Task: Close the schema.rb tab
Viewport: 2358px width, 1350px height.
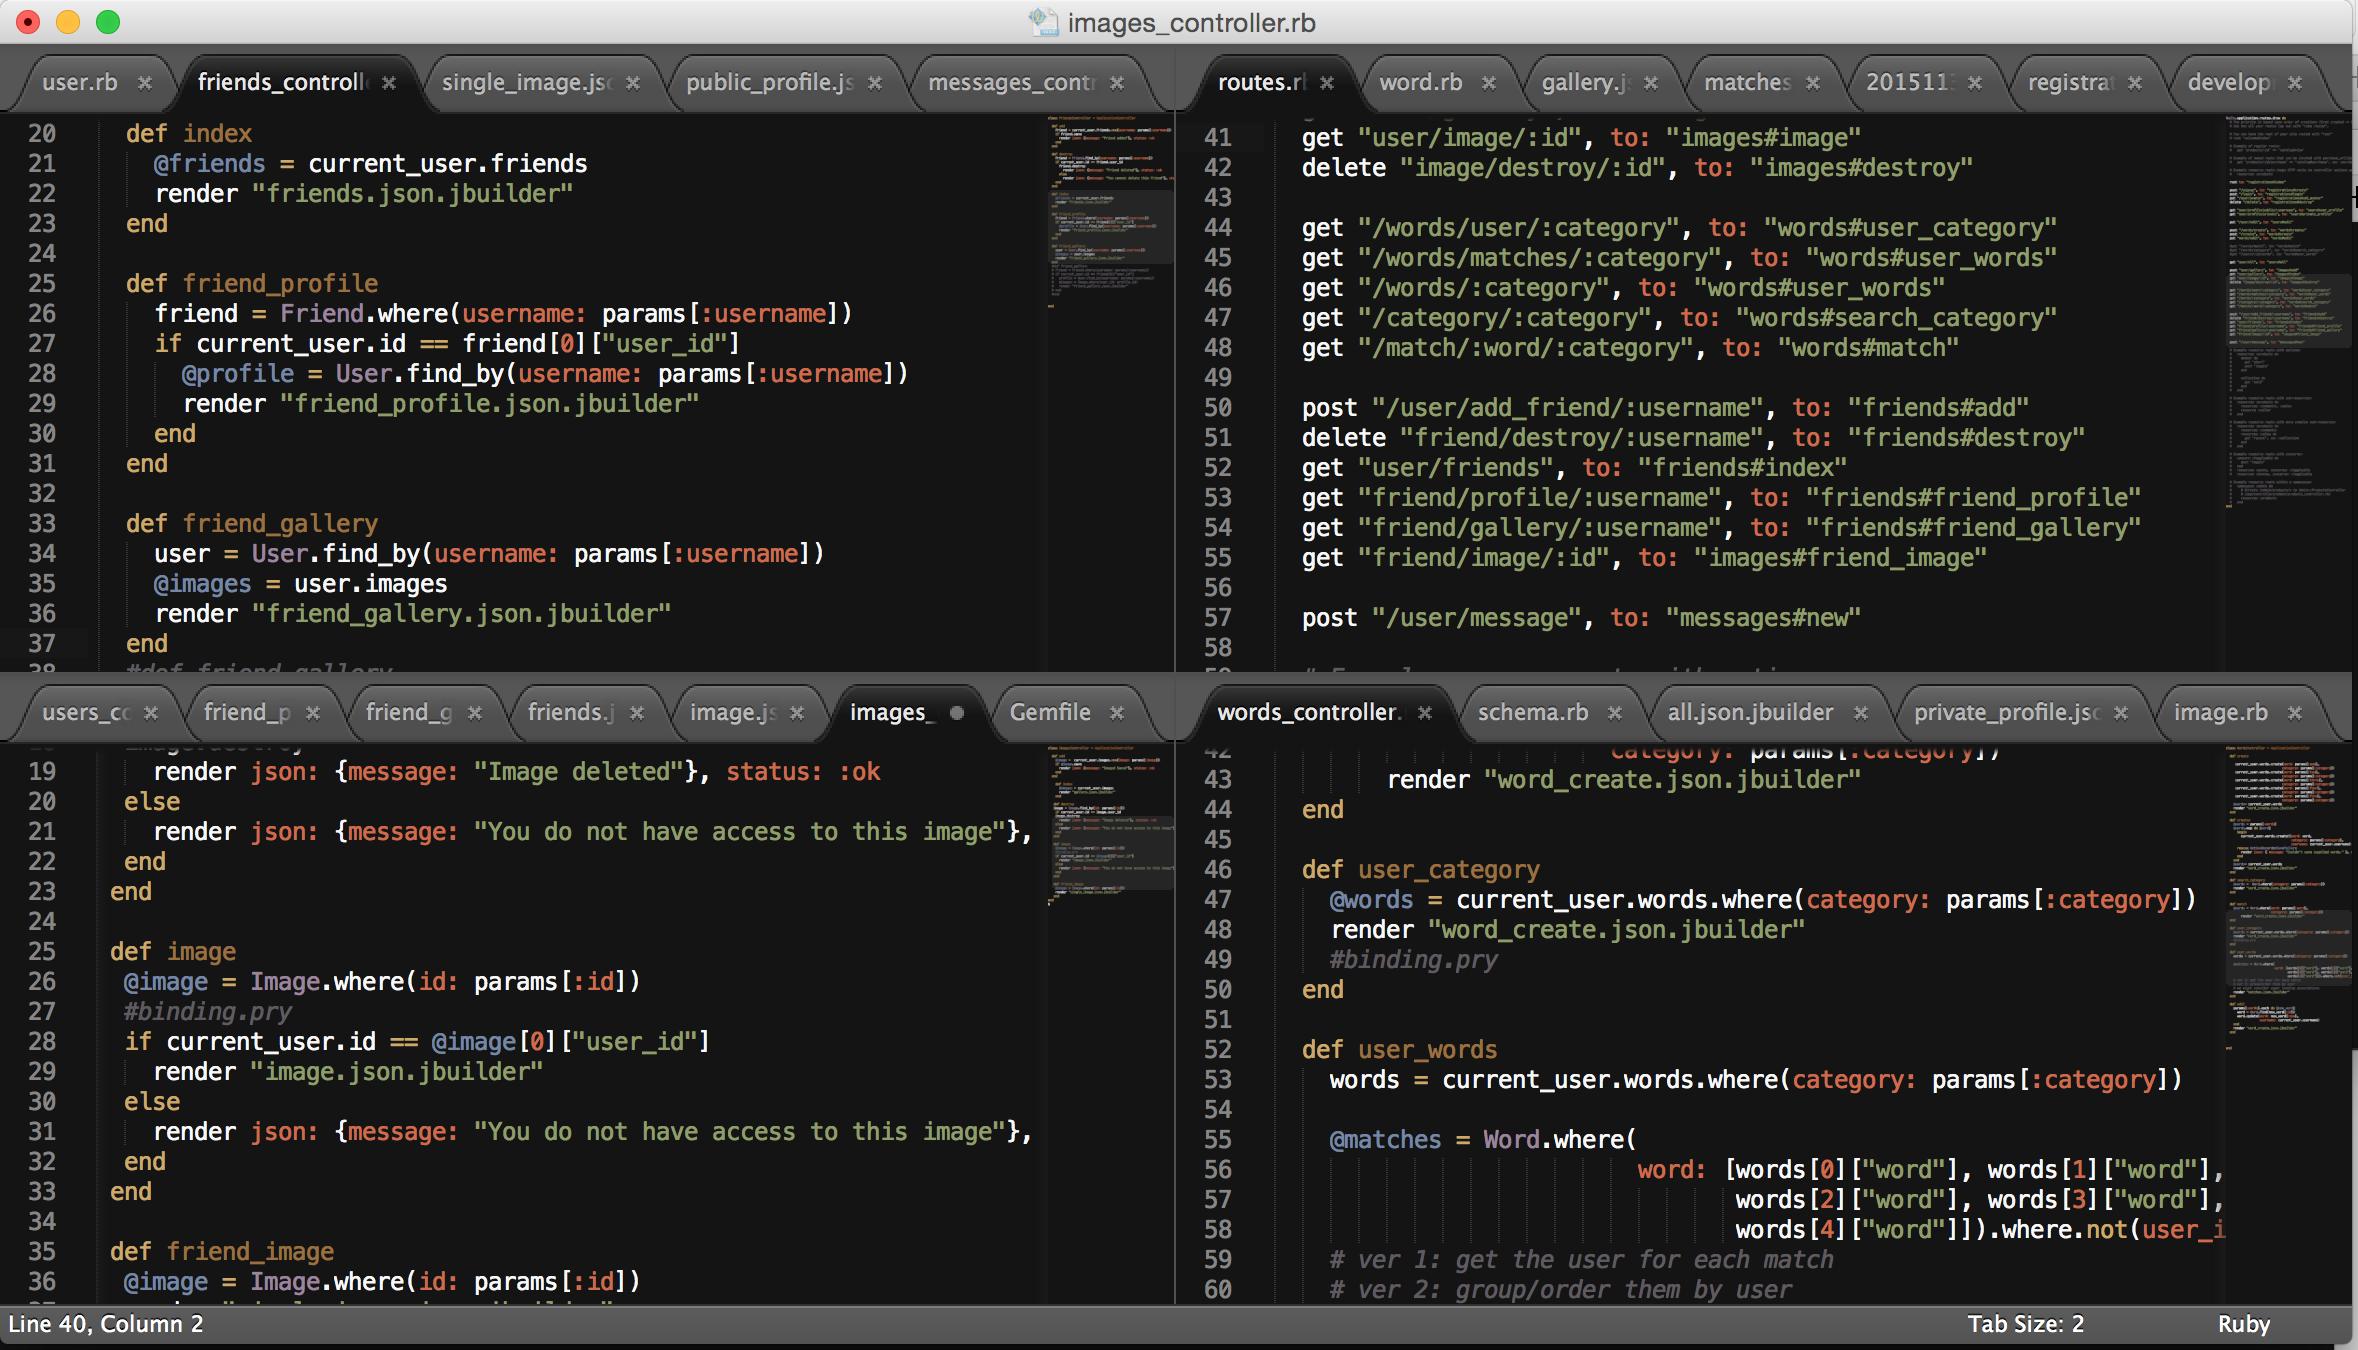Action: tap(1614, 713)
